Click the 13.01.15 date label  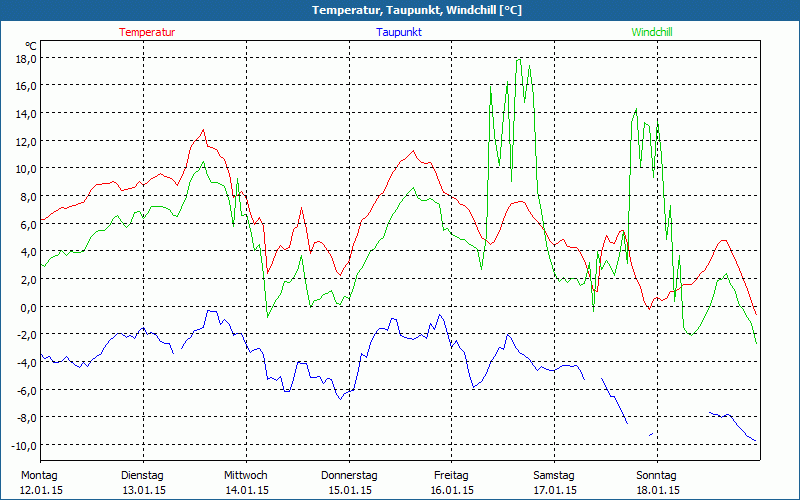click(x=144, y=490)
